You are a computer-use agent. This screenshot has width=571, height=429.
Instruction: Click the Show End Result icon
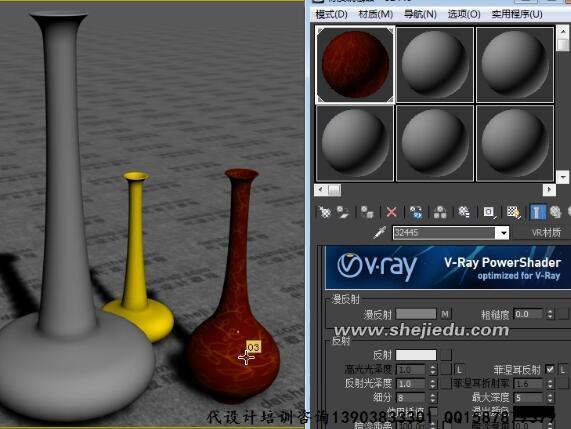[x=537, y=212]
